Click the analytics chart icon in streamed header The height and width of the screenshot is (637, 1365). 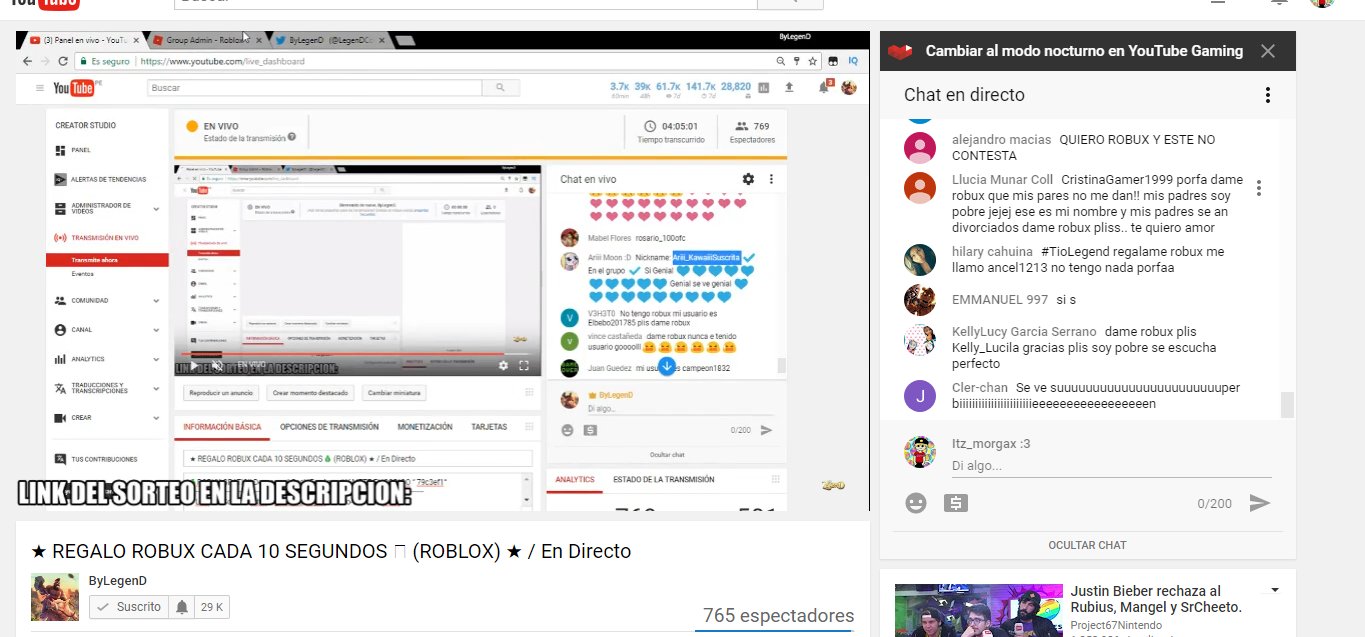pyautogui.click(x=764, y=88)
